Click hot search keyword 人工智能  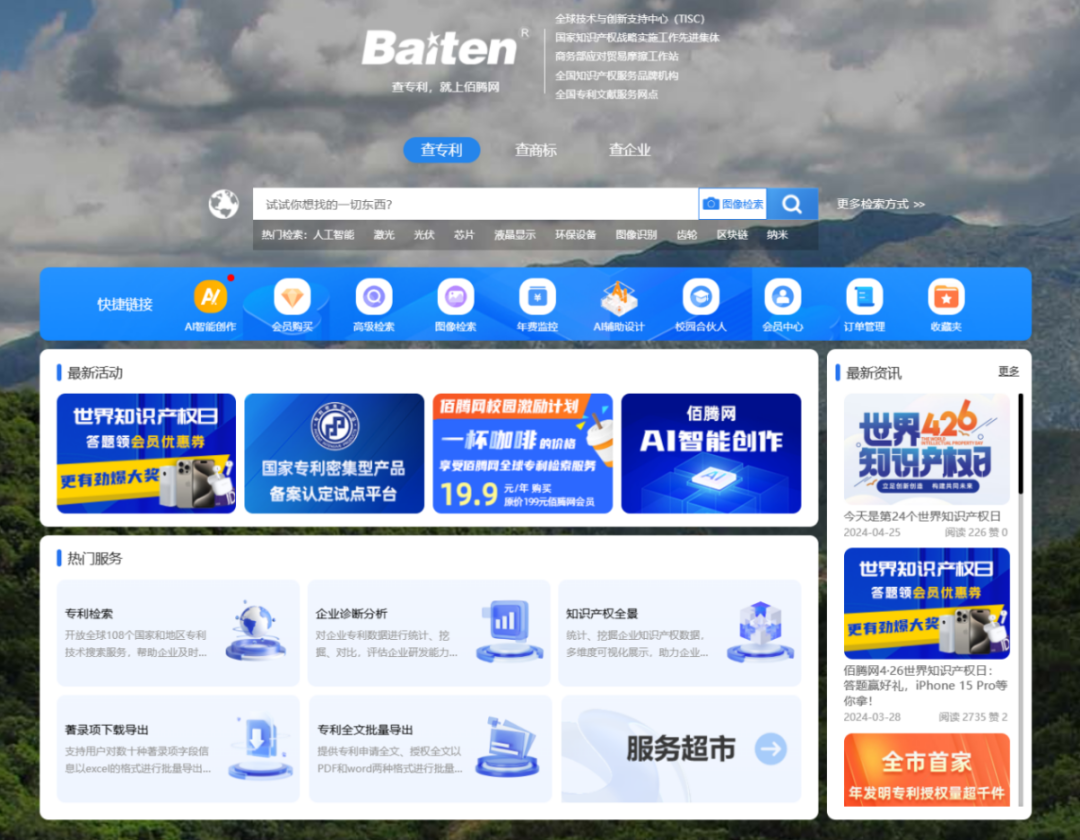[333, 235]
